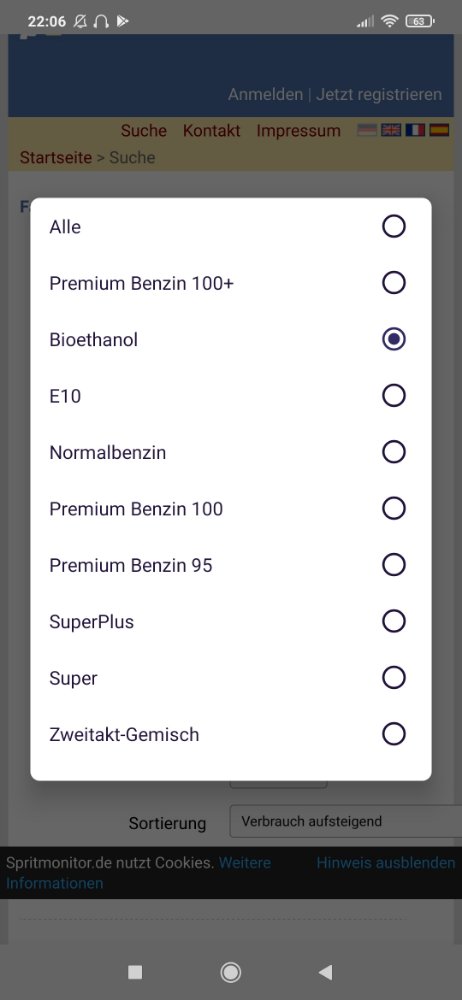Dismiss cookie notice via Hinweis ausblenden
462x1000 pixels.
point(386,863)
